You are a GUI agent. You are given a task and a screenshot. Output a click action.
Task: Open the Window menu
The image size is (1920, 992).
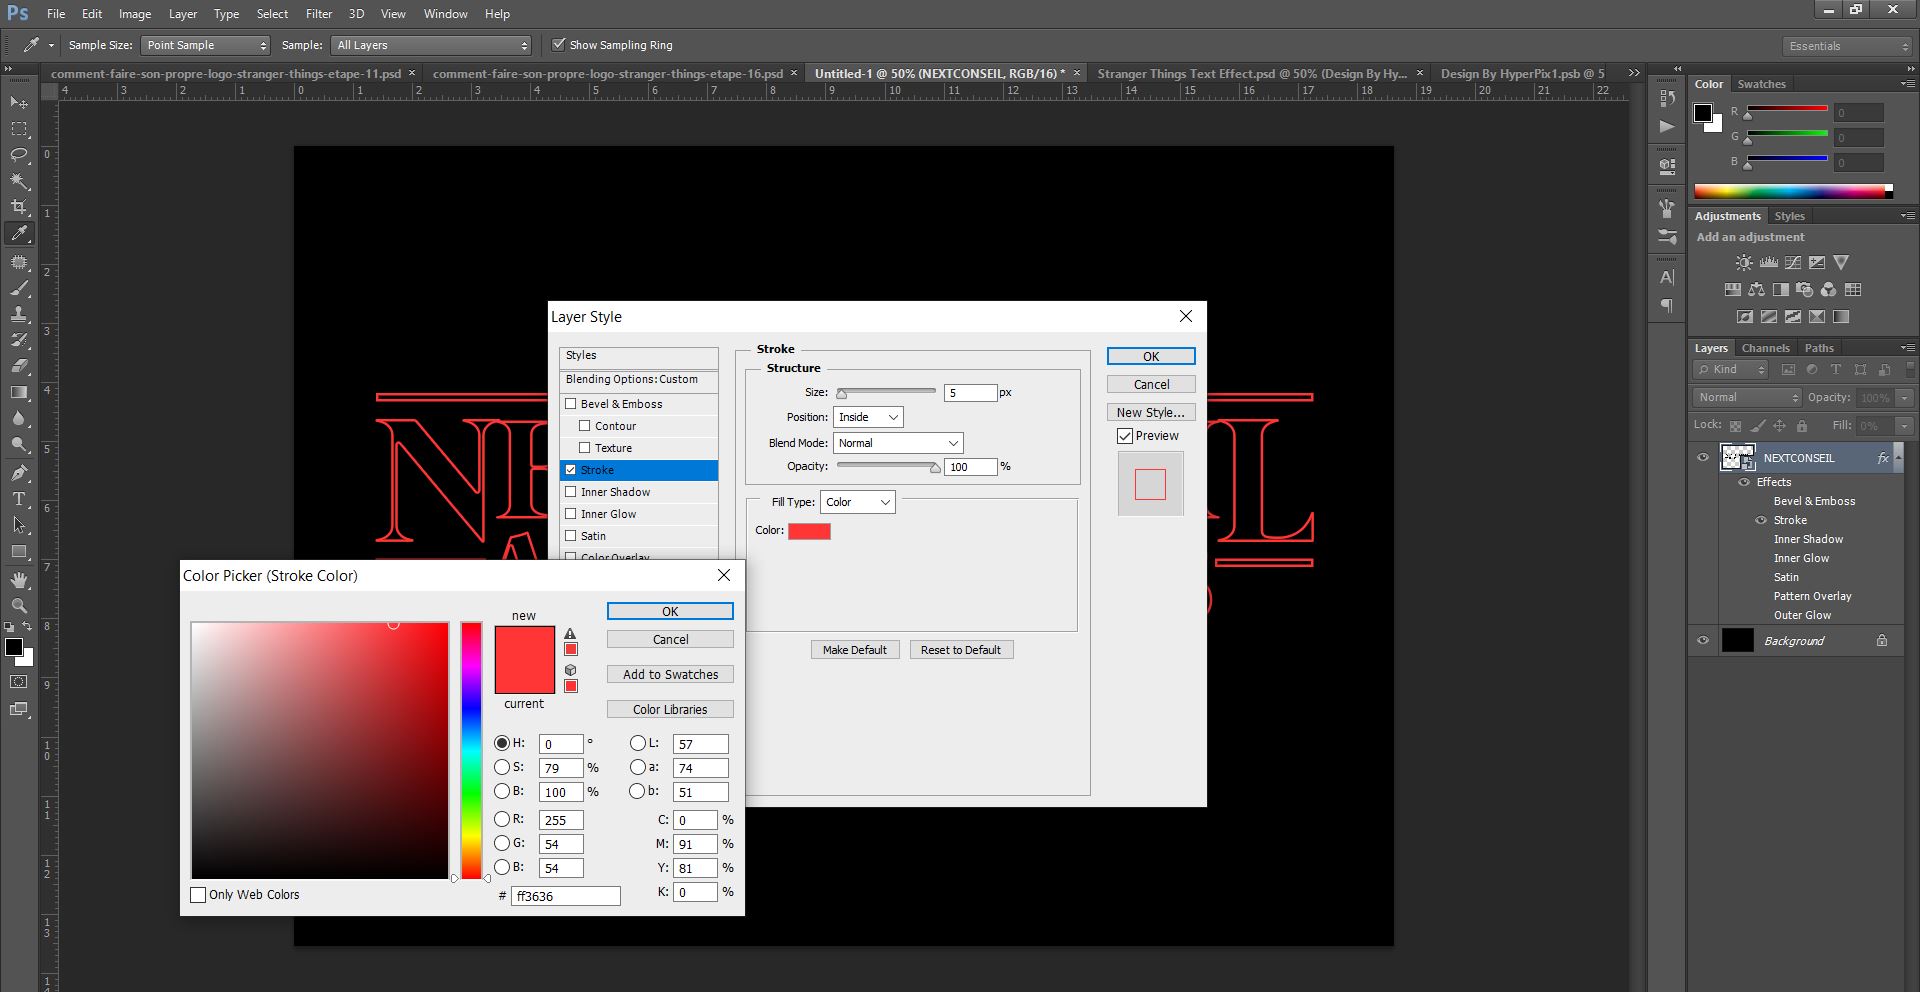[x=445, y=14]
